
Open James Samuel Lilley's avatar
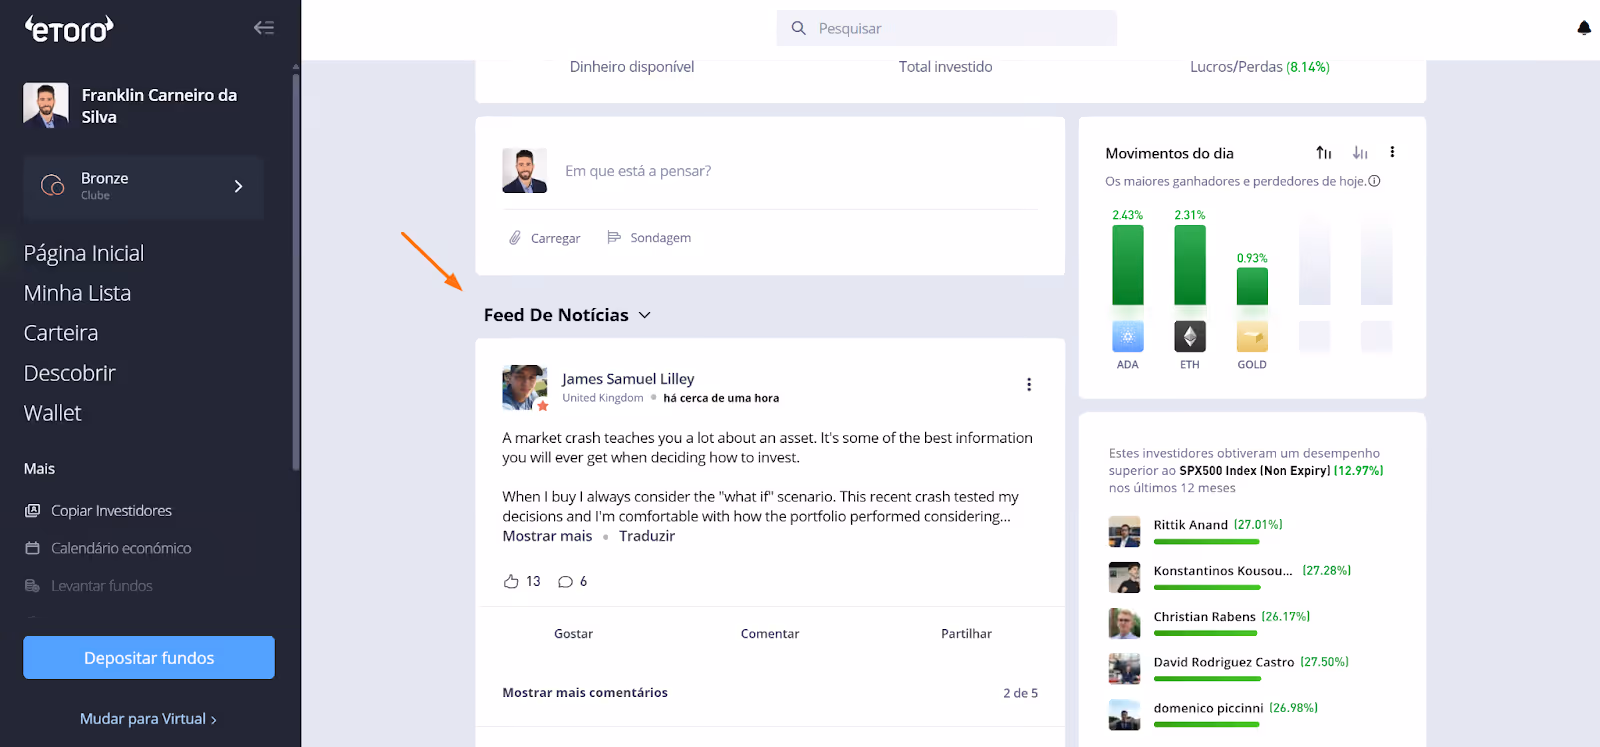click(525, 388)
